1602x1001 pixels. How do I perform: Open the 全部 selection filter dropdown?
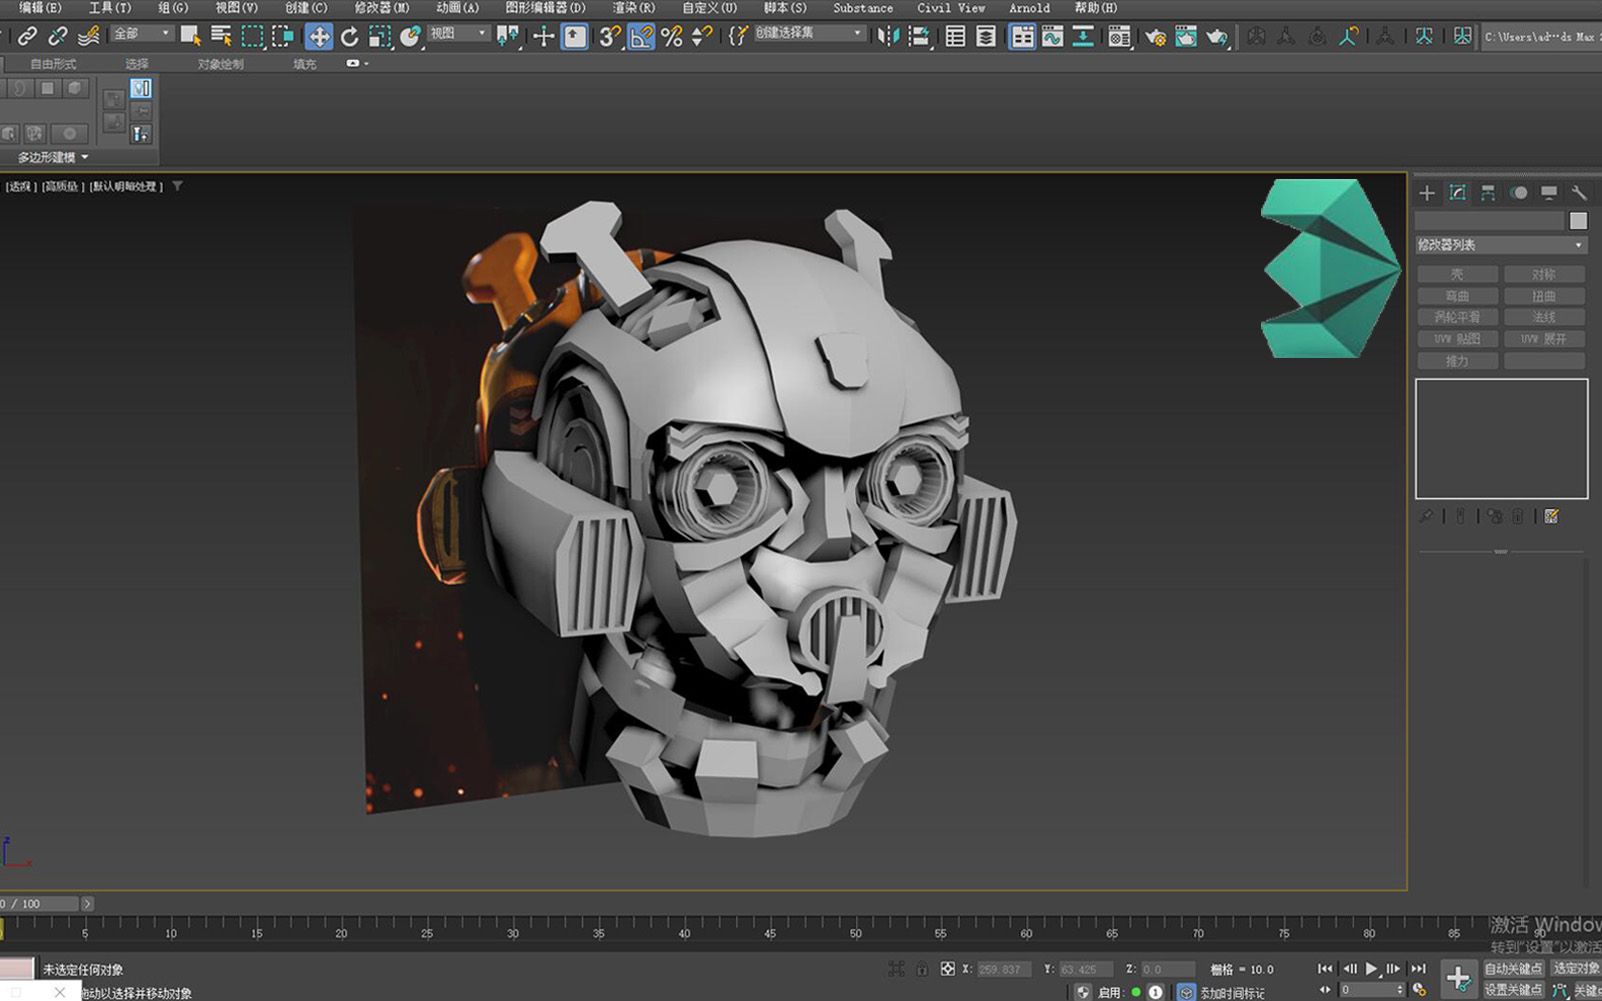[142, 34]
